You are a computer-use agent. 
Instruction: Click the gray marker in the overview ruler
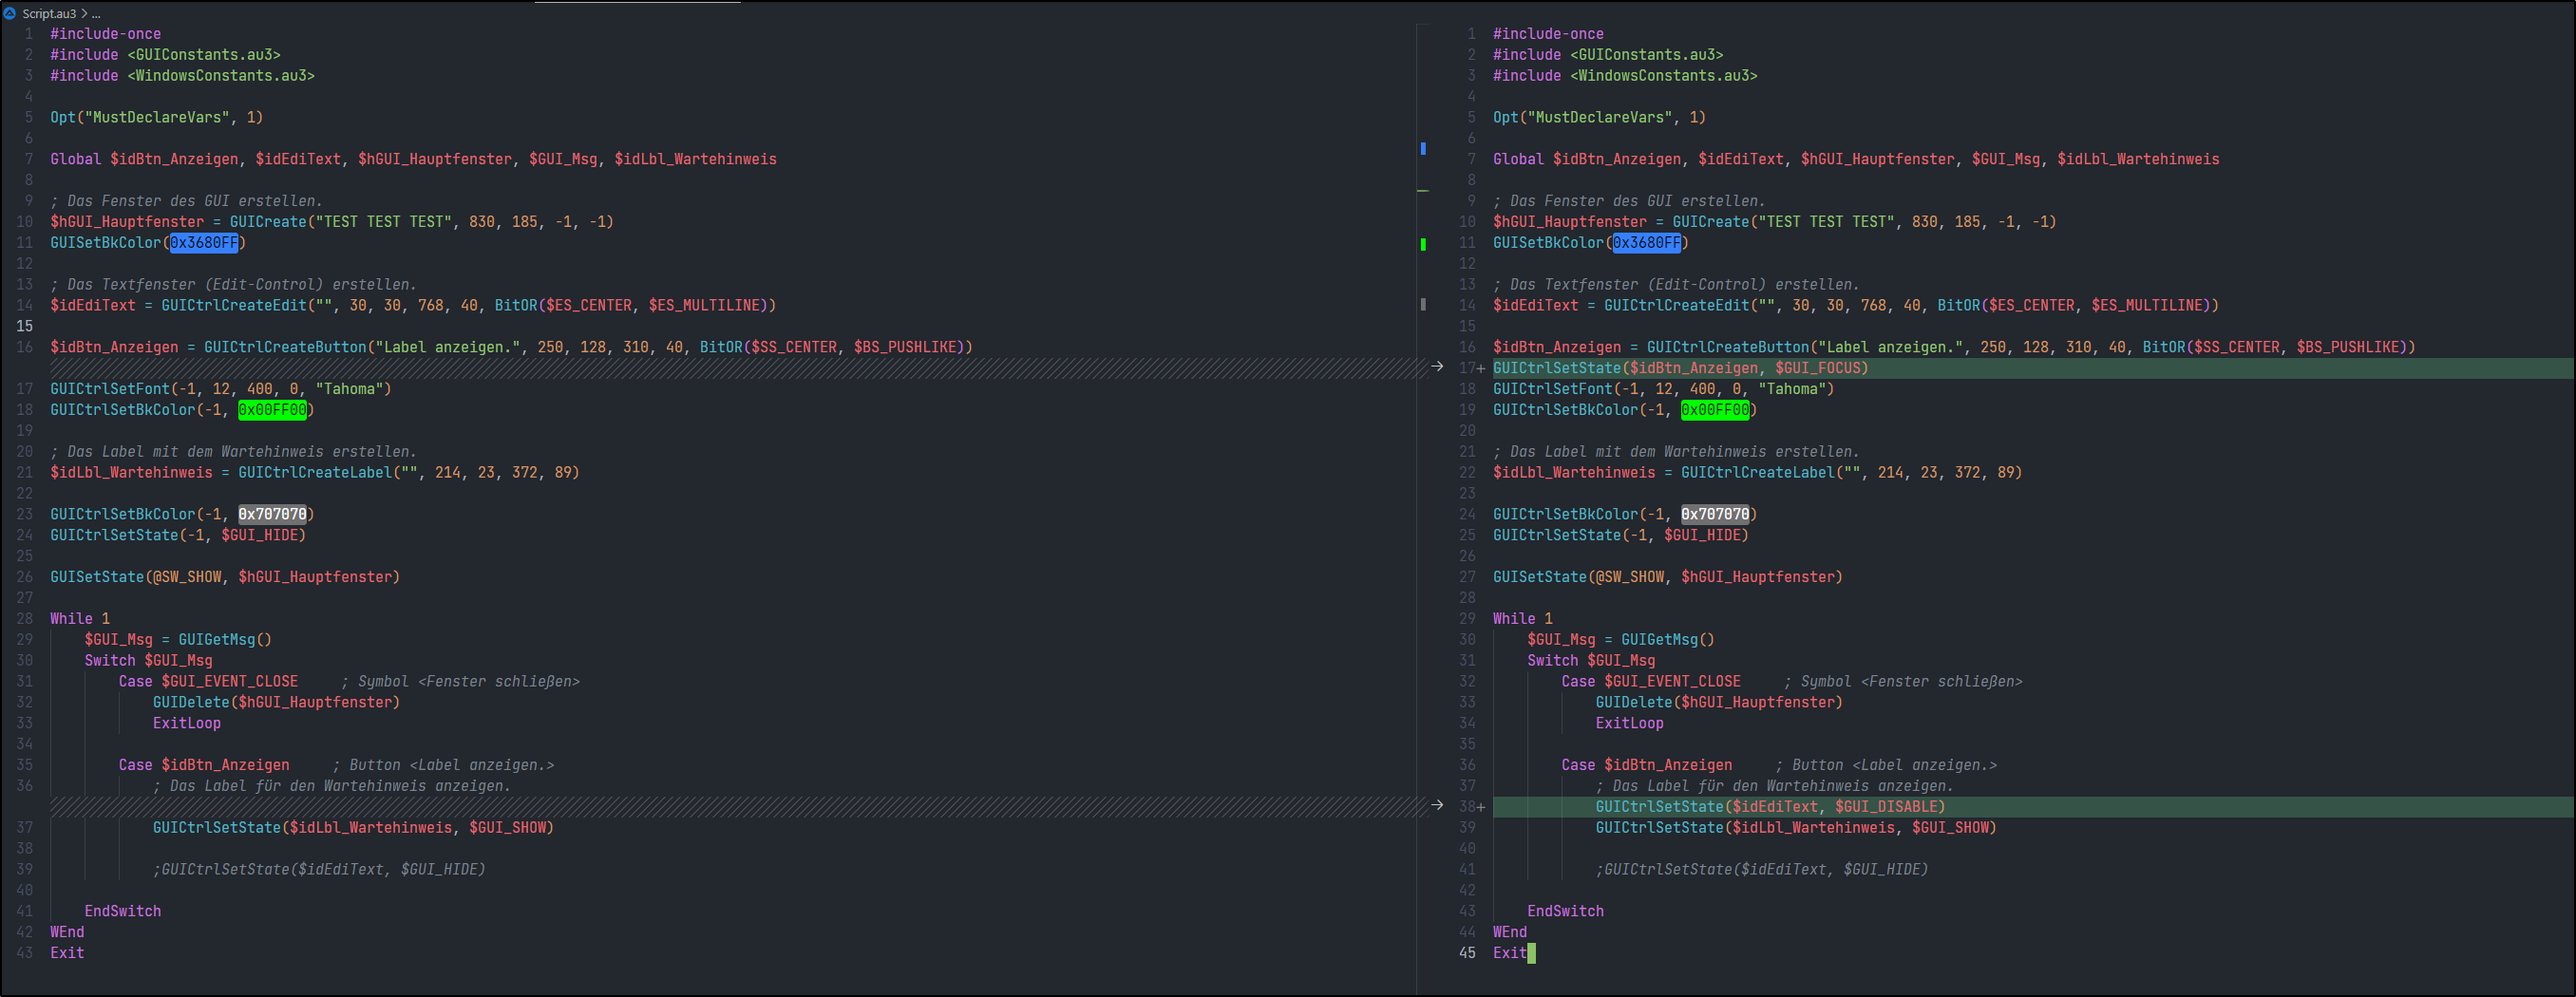click(x=1423, y=304)
